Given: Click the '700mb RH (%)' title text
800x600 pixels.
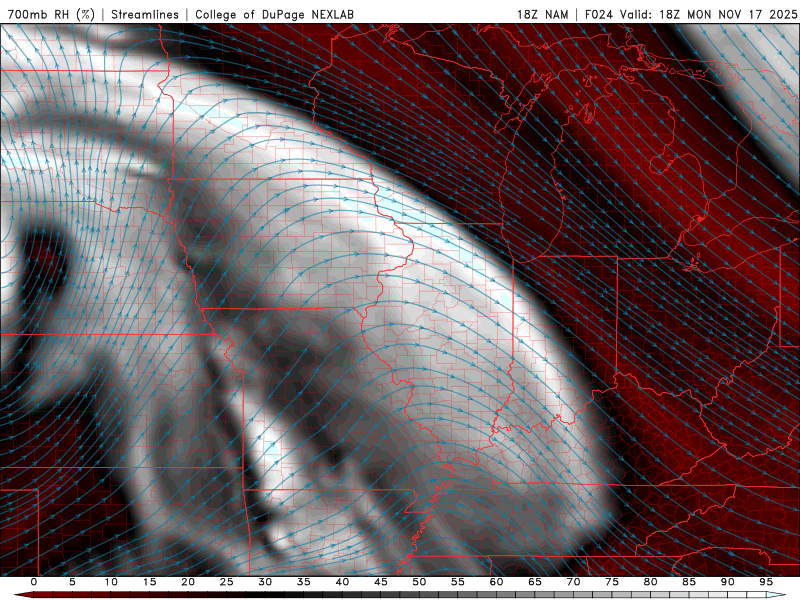Looking at the screenshot, I should (51, 14).
